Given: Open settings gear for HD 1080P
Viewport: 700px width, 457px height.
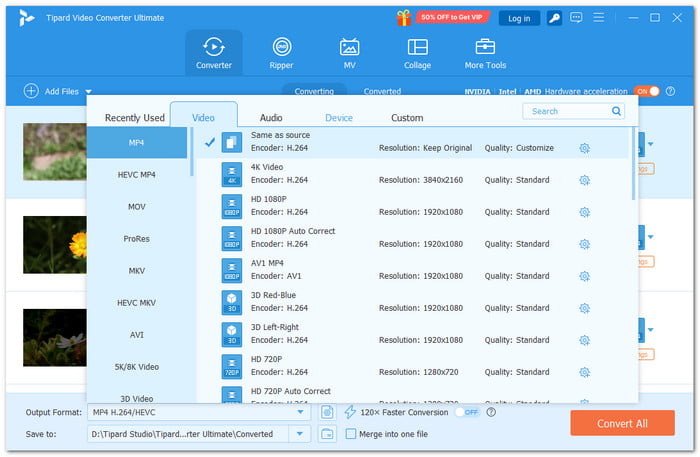Looking at the screenshot, I should tap(584, 212).
